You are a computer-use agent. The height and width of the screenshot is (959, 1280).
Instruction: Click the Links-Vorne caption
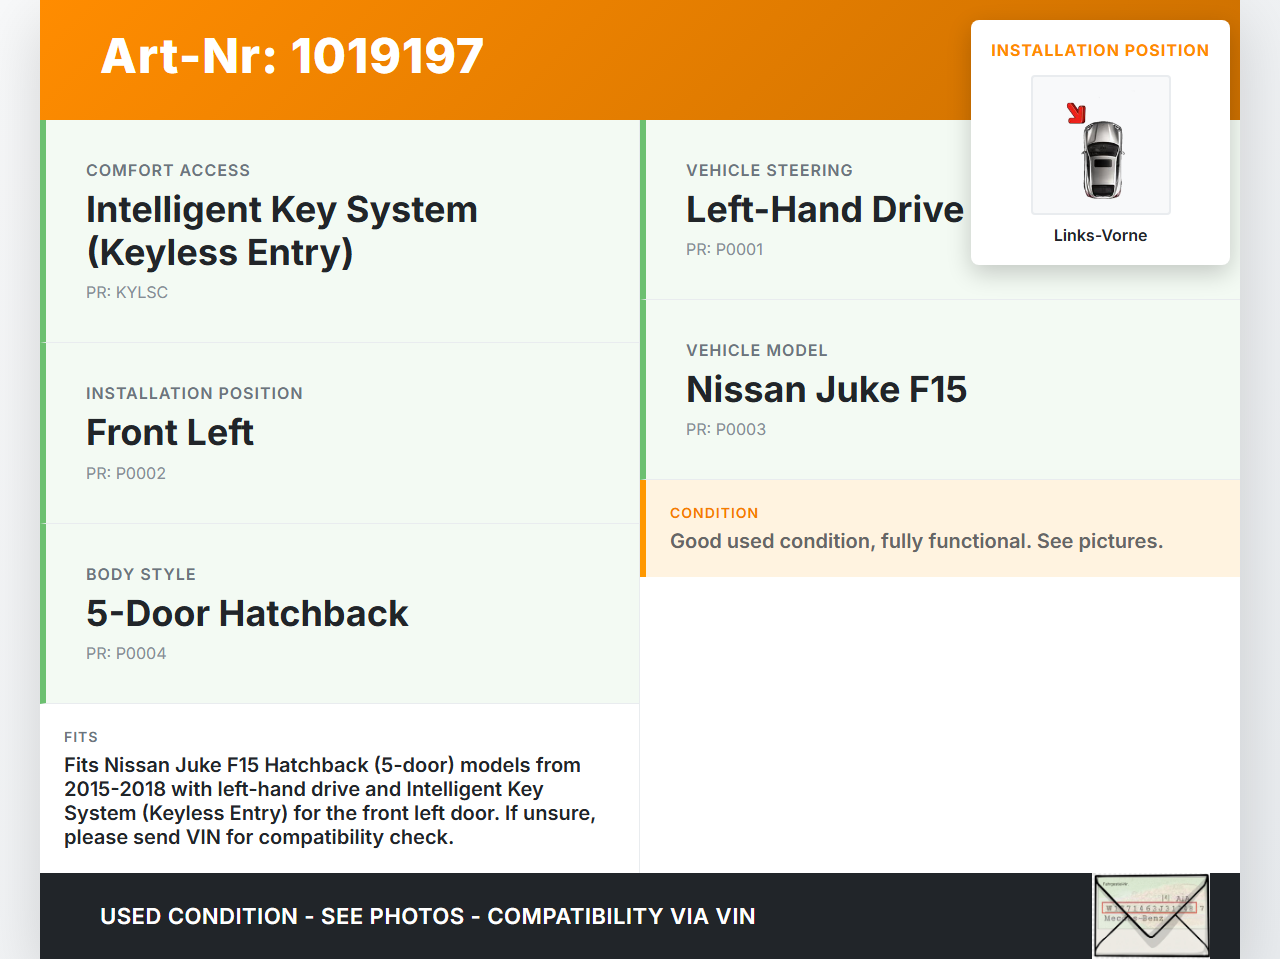tap(1100, 236)
